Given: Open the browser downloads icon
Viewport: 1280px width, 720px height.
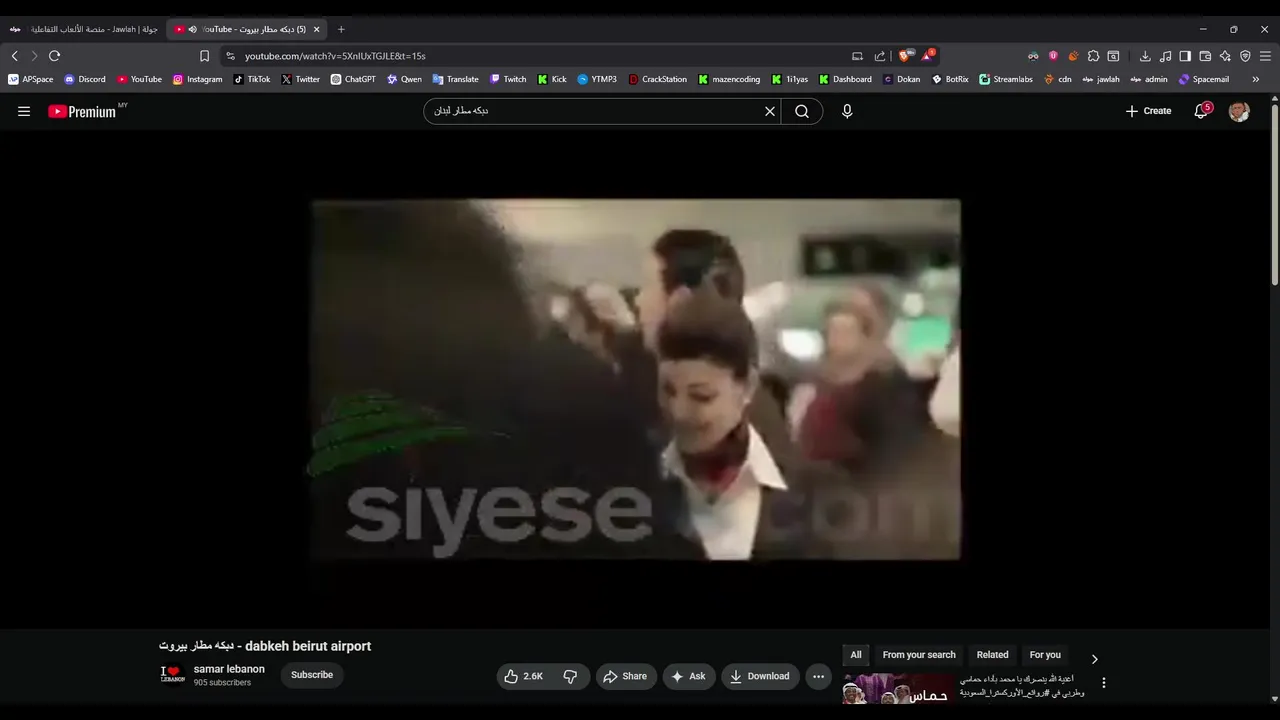Looking at the screenshot, I should (1145, 56).
